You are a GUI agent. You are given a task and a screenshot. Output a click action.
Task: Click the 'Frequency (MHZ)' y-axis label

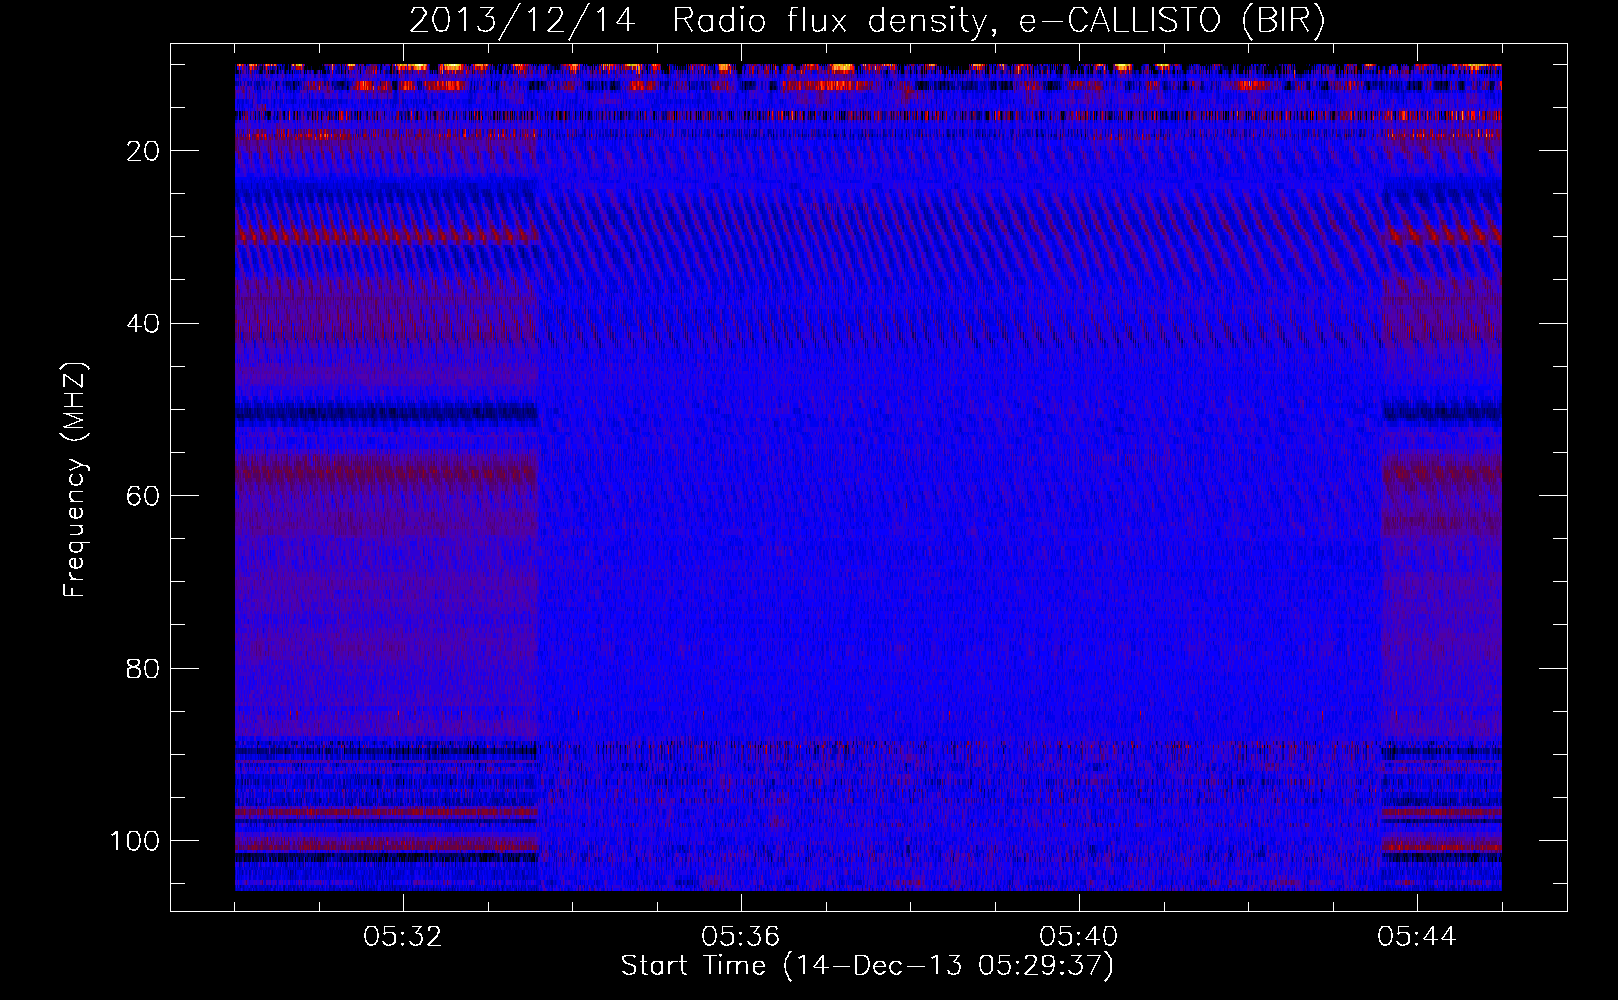tap(76, 479)
